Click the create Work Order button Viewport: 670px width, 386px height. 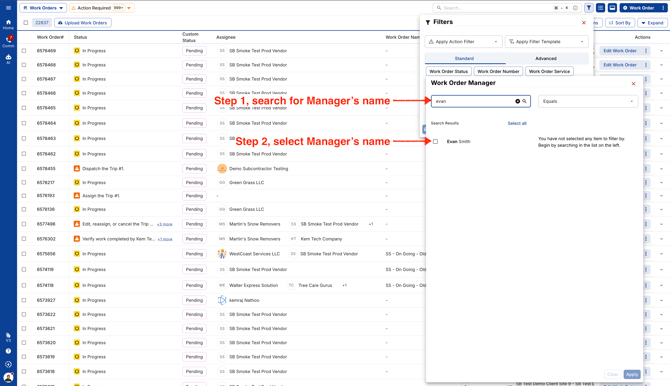638,8
